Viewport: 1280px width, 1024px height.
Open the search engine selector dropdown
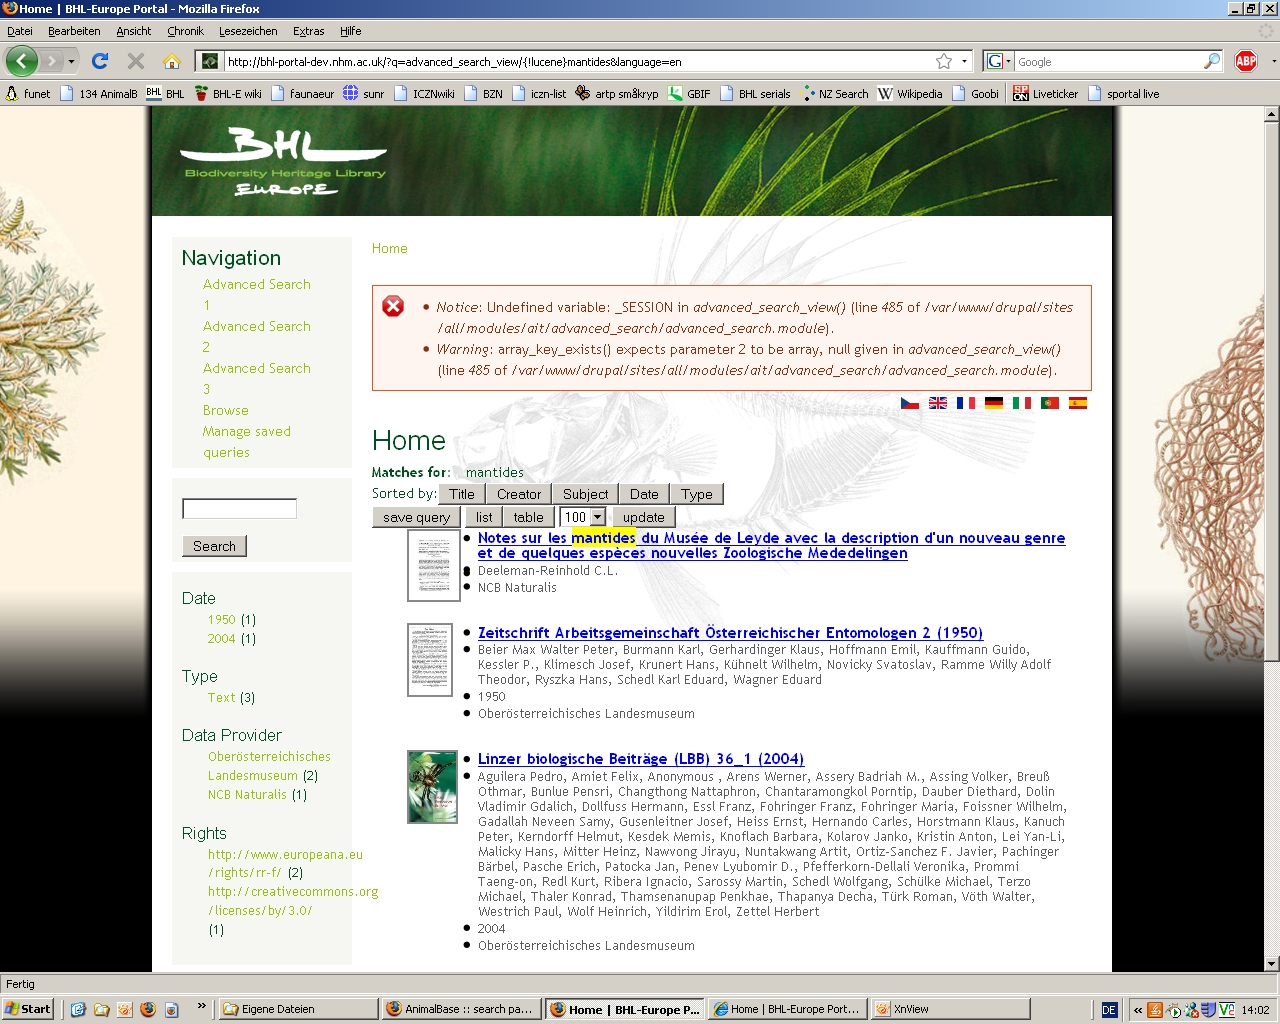pyautogui.click(x=998, y=61)
